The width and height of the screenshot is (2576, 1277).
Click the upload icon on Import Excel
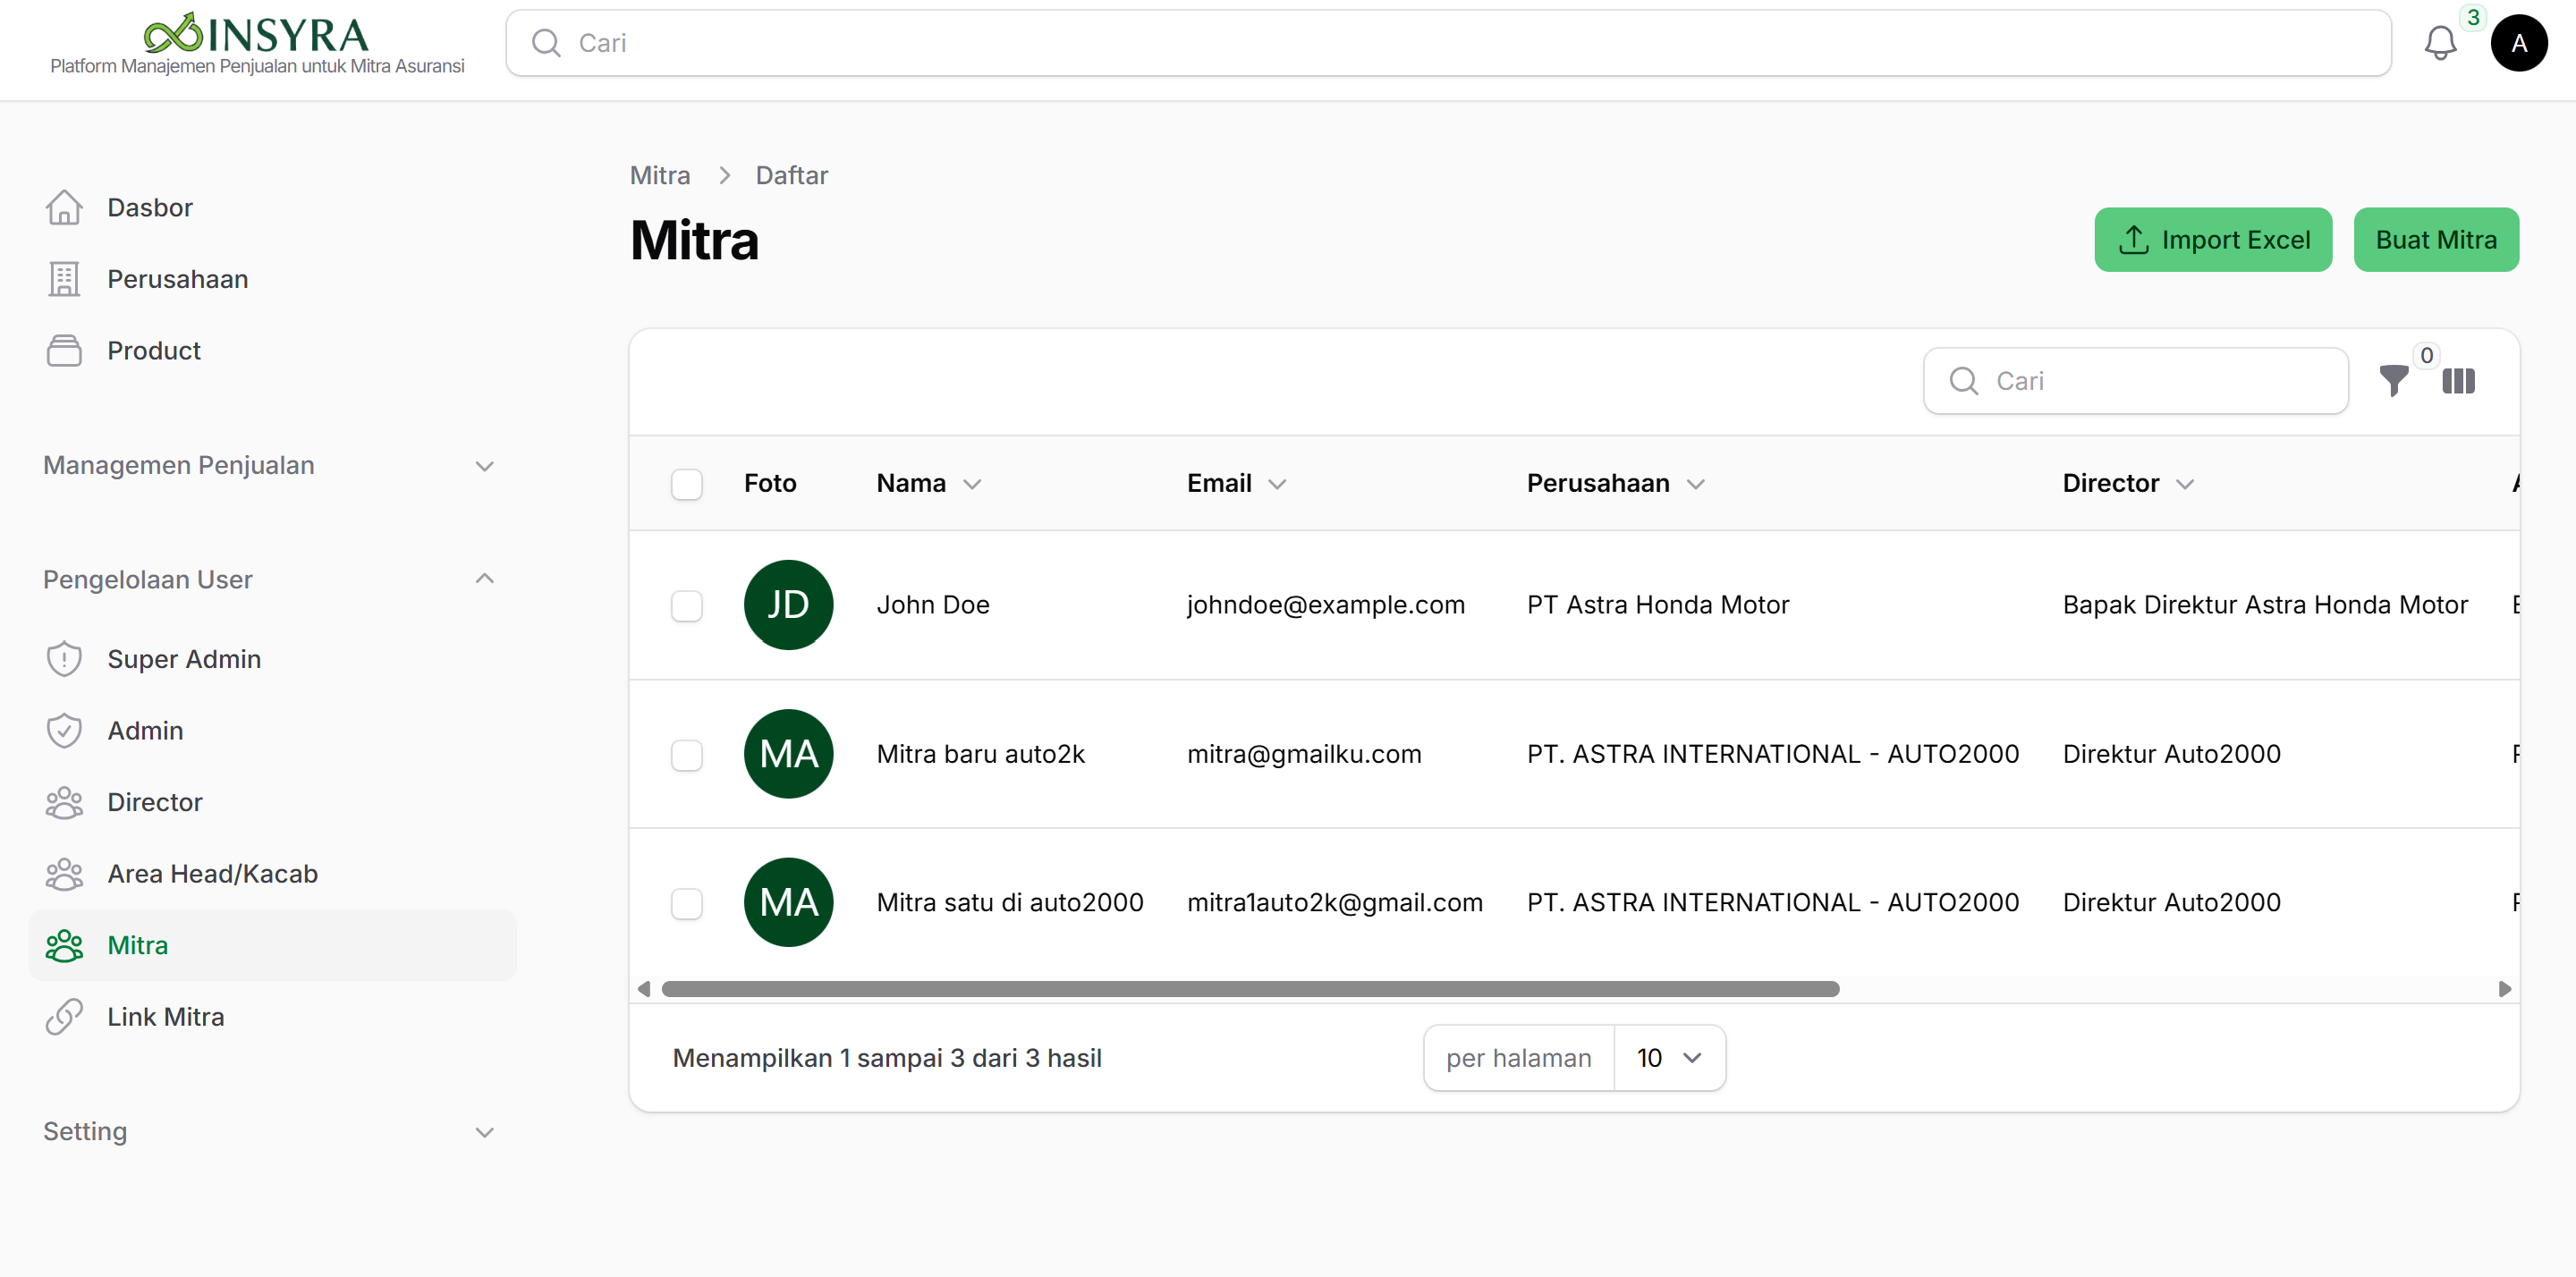[2133, 240]
